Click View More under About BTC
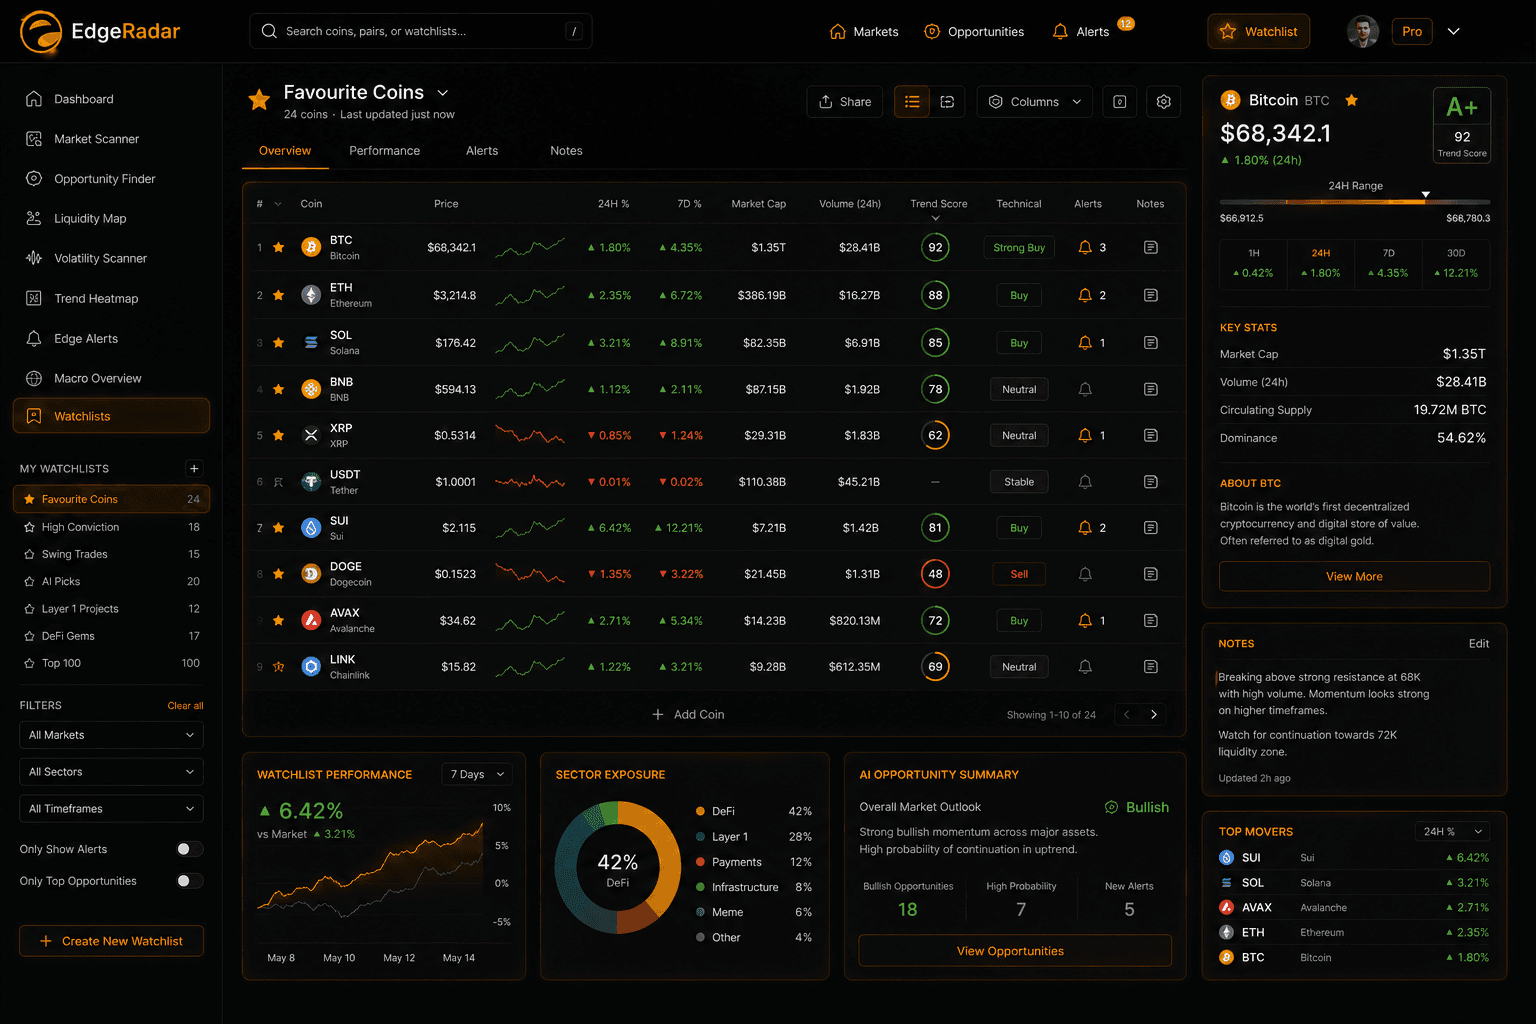 click(1355, 576)
